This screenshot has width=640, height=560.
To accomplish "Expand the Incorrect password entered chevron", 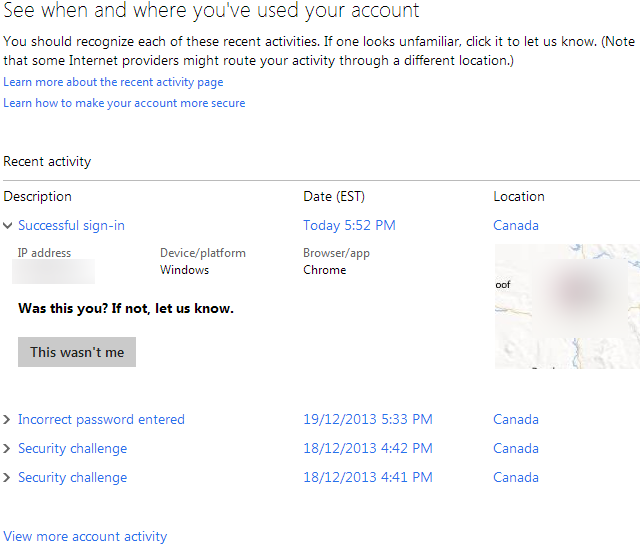I will [8, 420].
